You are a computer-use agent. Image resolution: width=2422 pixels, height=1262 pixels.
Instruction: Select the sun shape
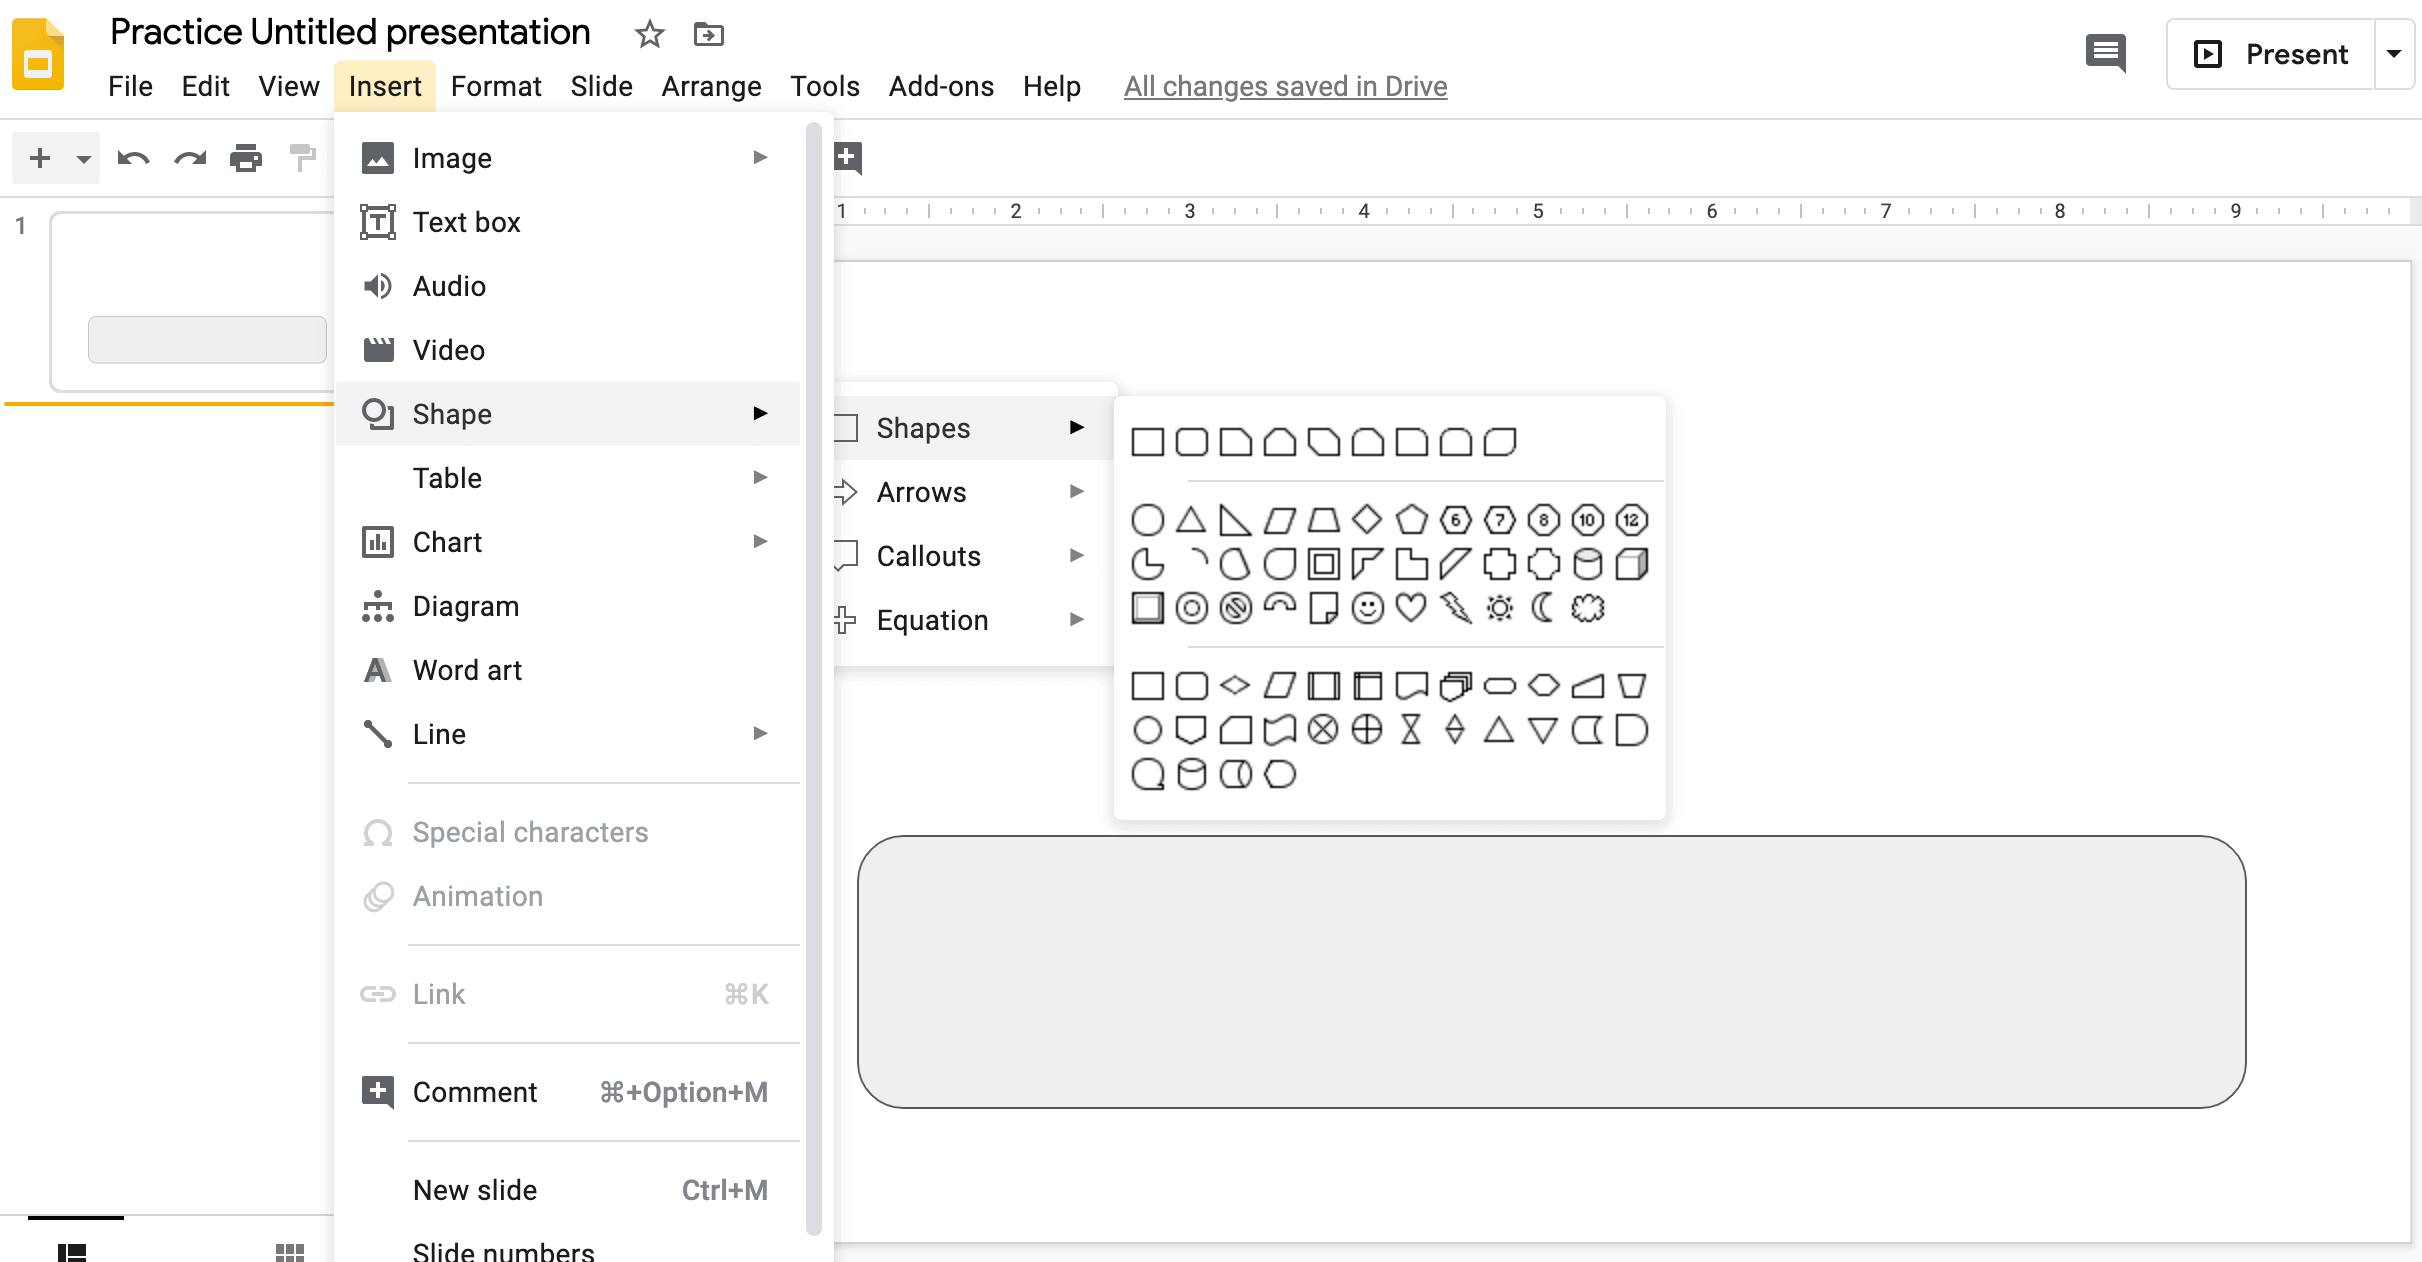point(1499,608)
